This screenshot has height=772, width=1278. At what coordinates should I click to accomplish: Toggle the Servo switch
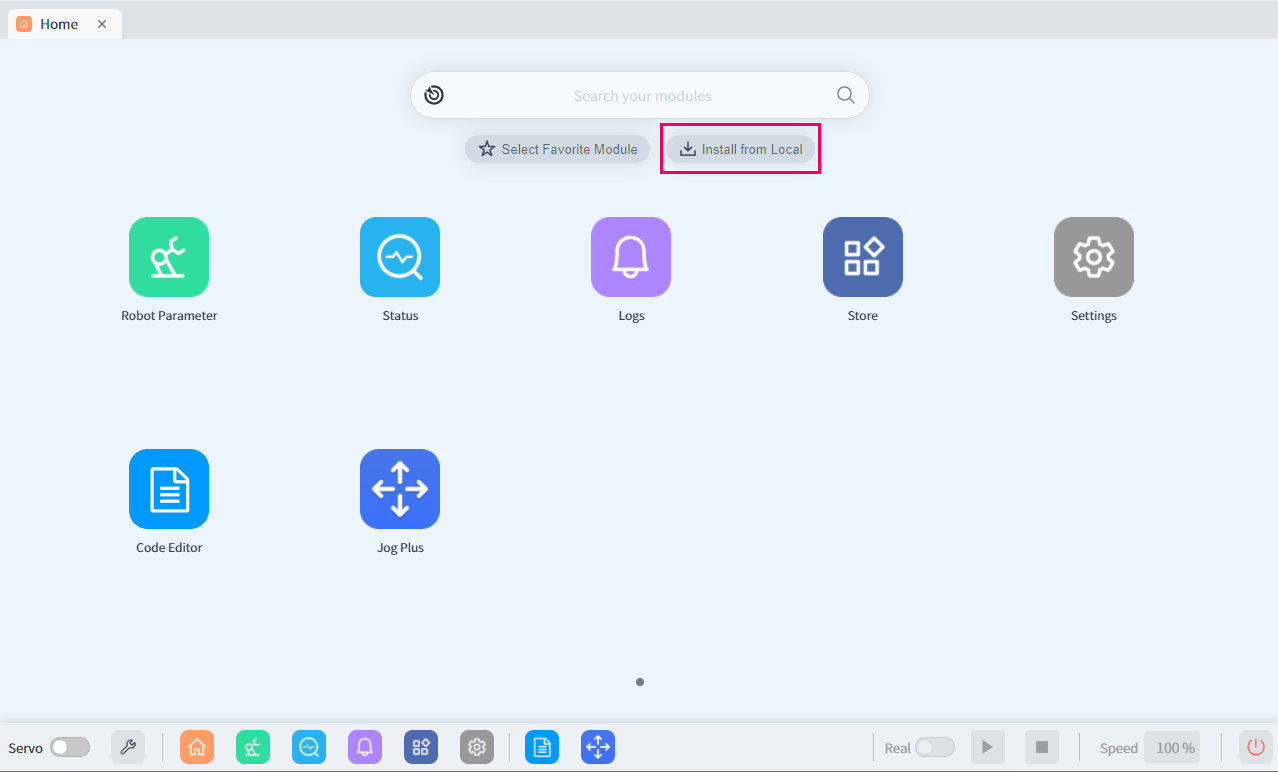click(70, 747)
